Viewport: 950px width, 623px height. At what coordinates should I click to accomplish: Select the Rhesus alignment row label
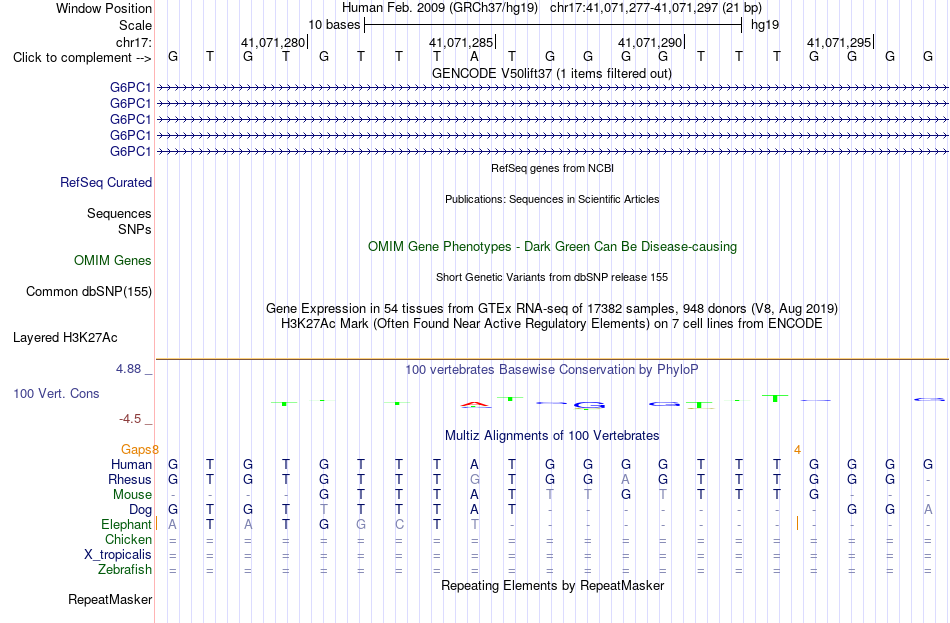pyautogui.click(x=130, y=479)
